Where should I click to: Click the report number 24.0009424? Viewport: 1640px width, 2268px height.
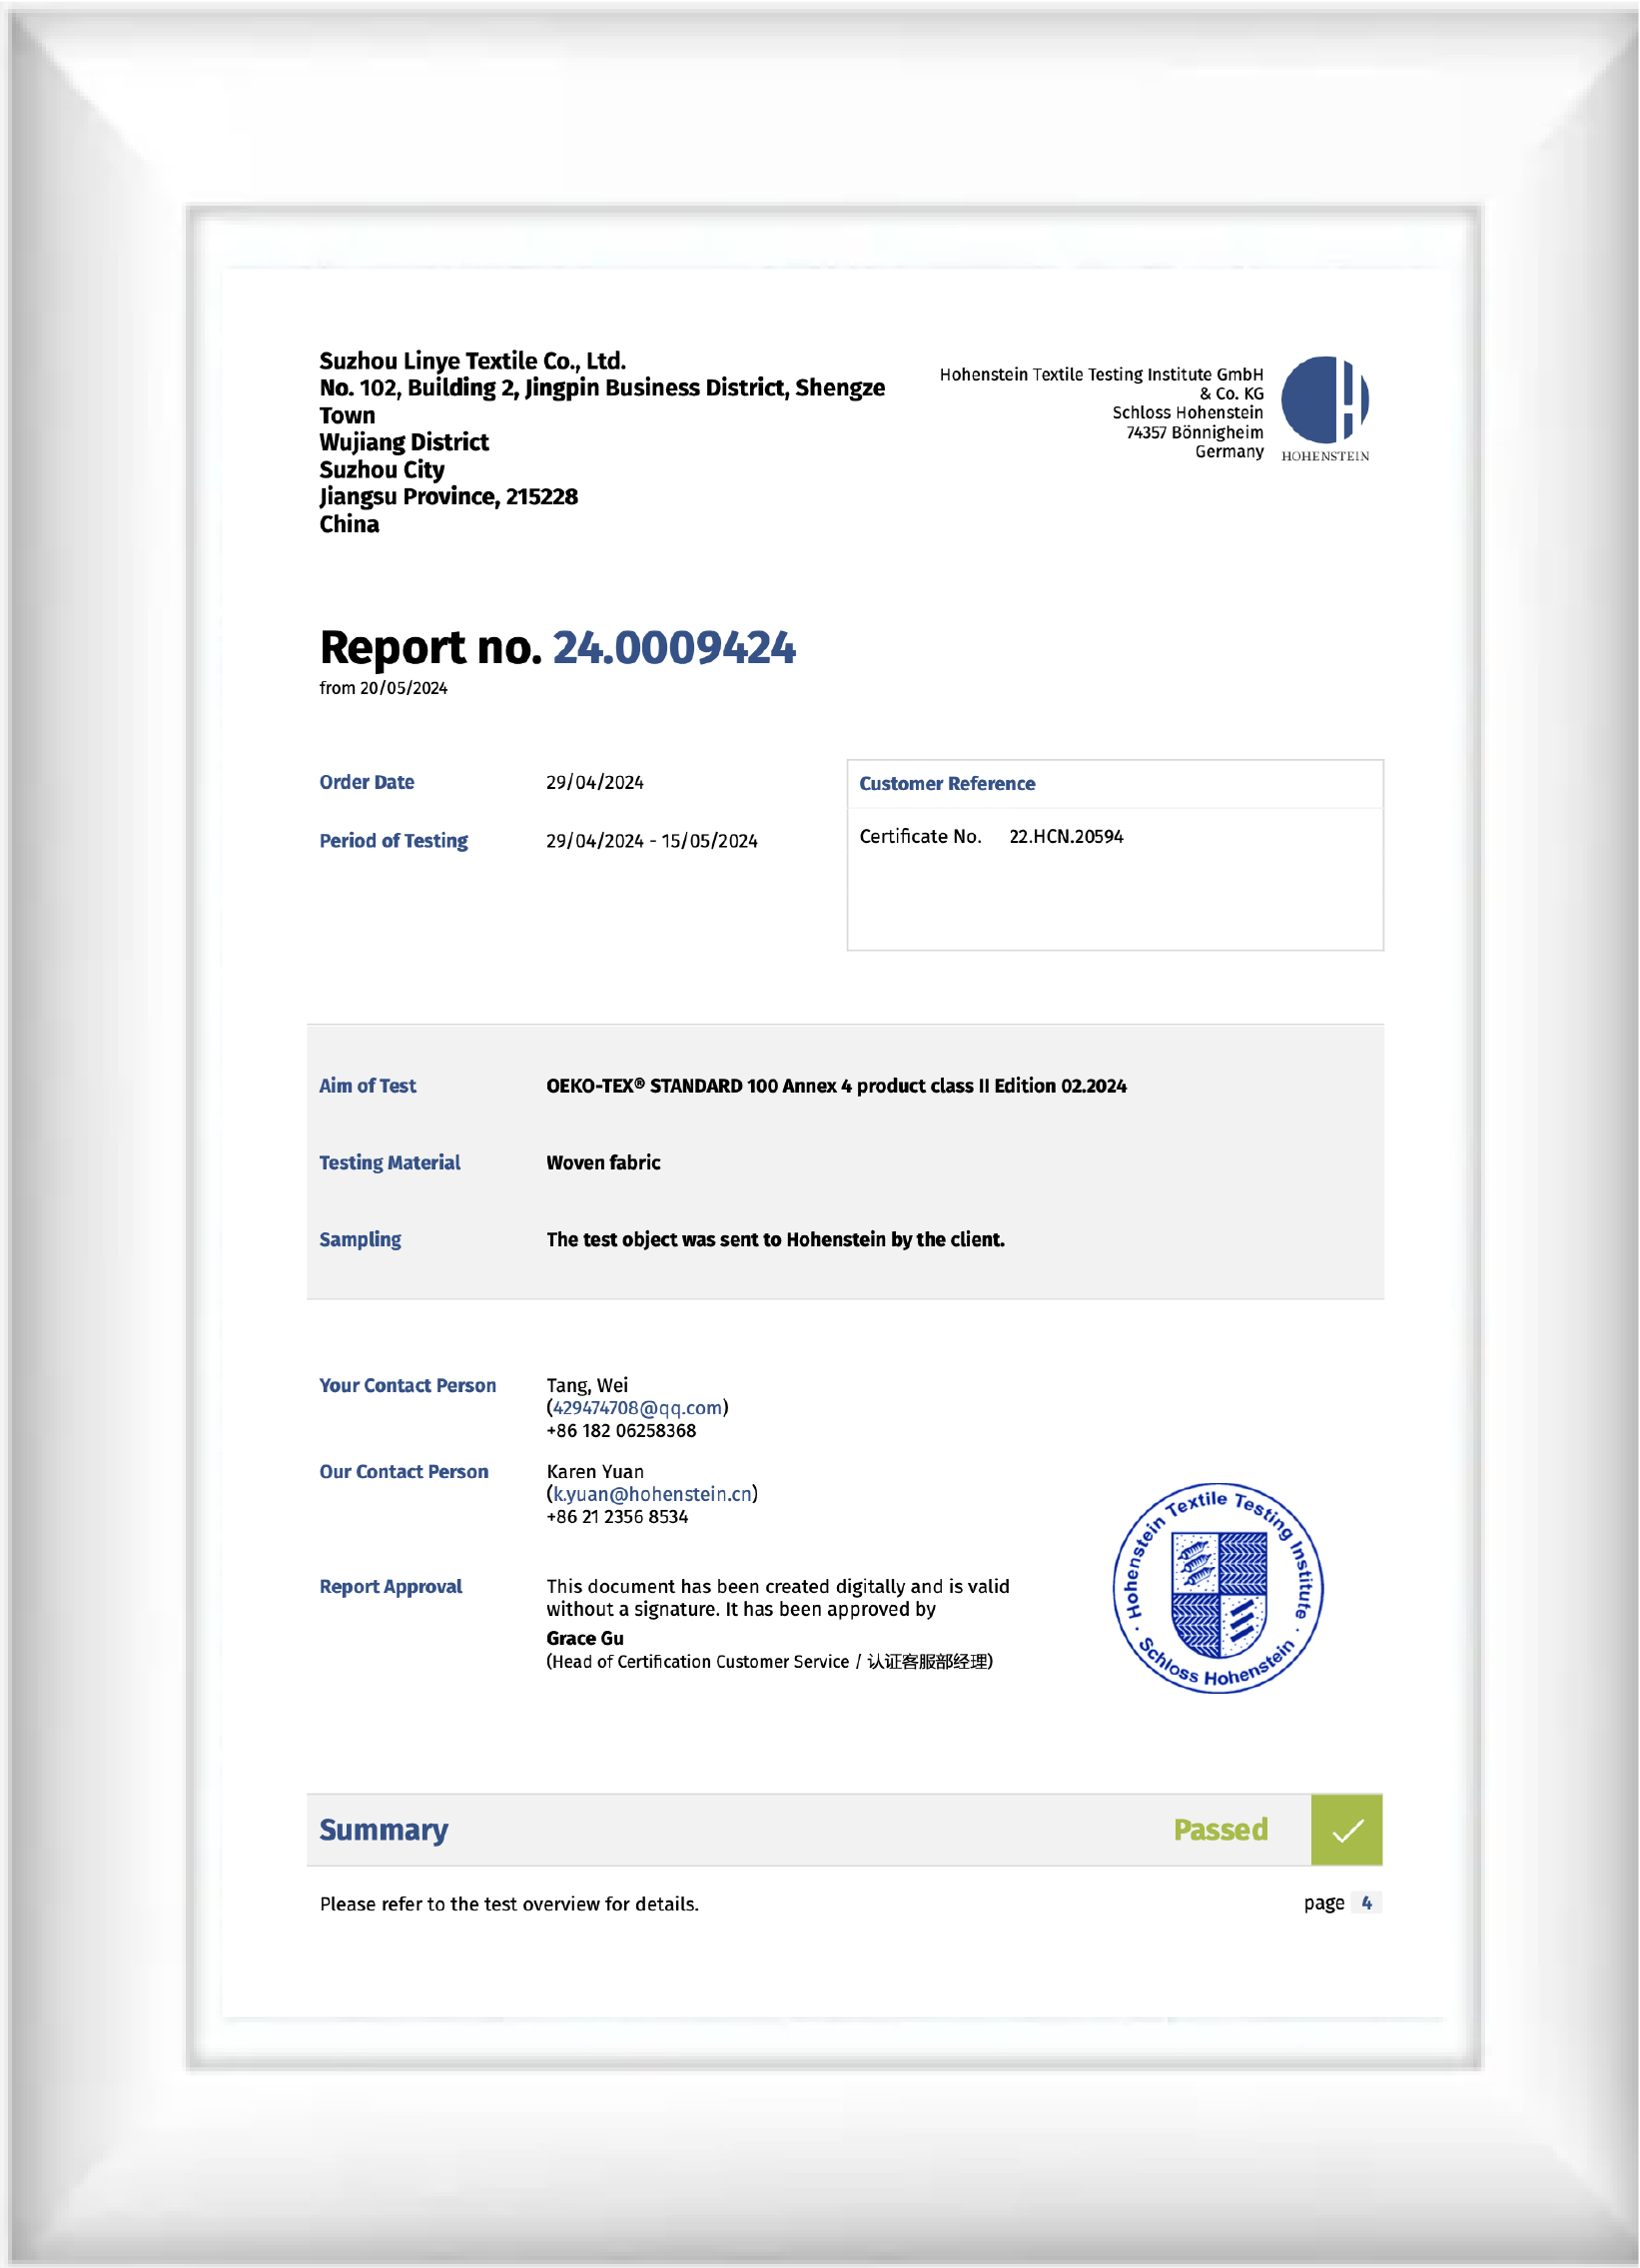[x=674, y=648]
